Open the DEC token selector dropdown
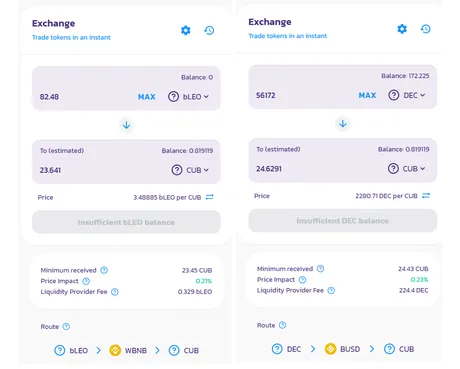This screenshot has width=460, height=369. (407, 95)
